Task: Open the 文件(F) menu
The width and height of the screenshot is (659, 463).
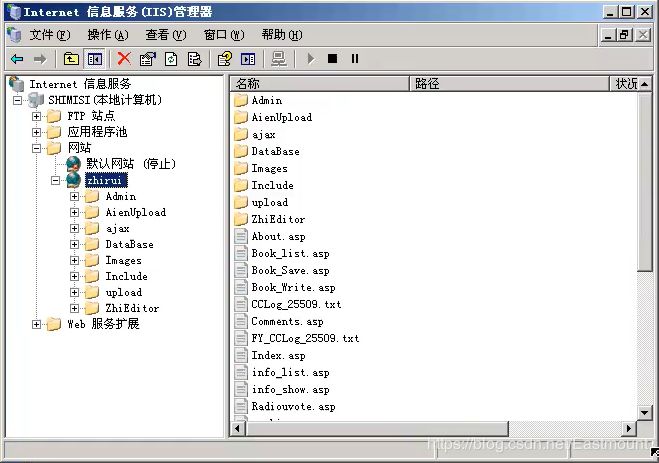Action: 50,35
